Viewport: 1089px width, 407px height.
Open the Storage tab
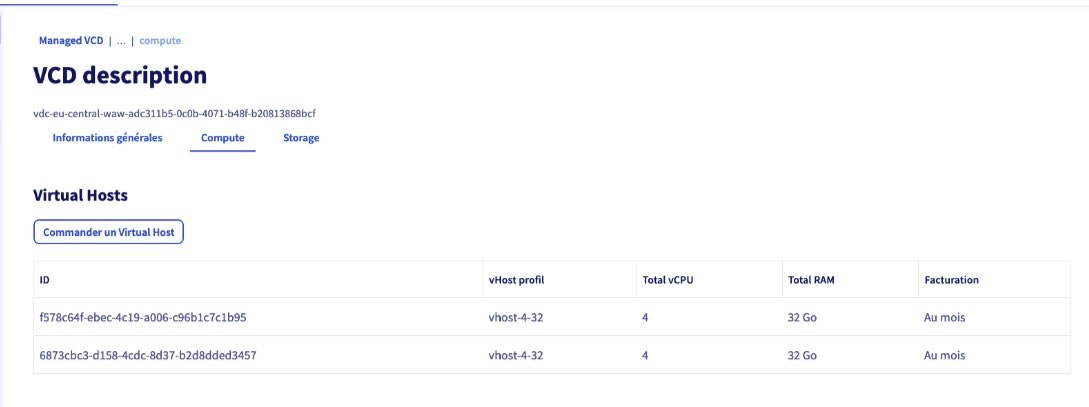click(301, 138)
